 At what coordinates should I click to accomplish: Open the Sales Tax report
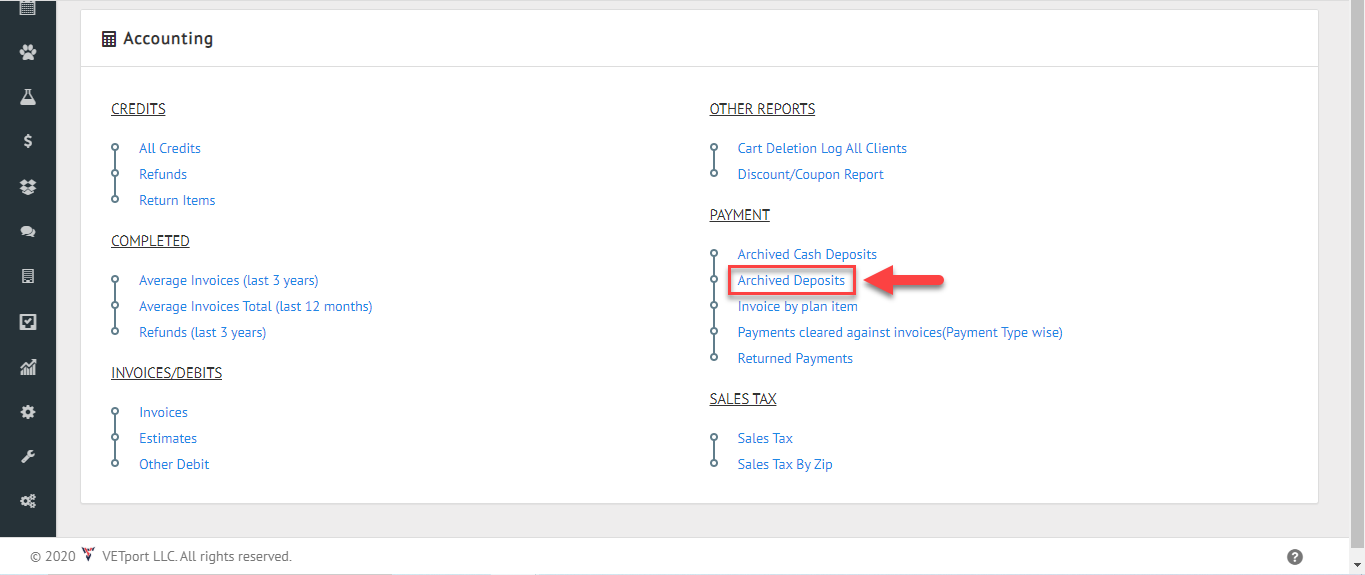point(765,438)
